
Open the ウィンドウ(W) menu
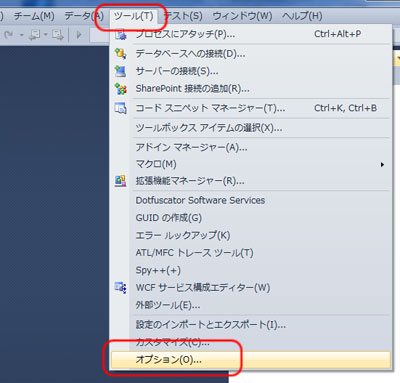(242, 16)
